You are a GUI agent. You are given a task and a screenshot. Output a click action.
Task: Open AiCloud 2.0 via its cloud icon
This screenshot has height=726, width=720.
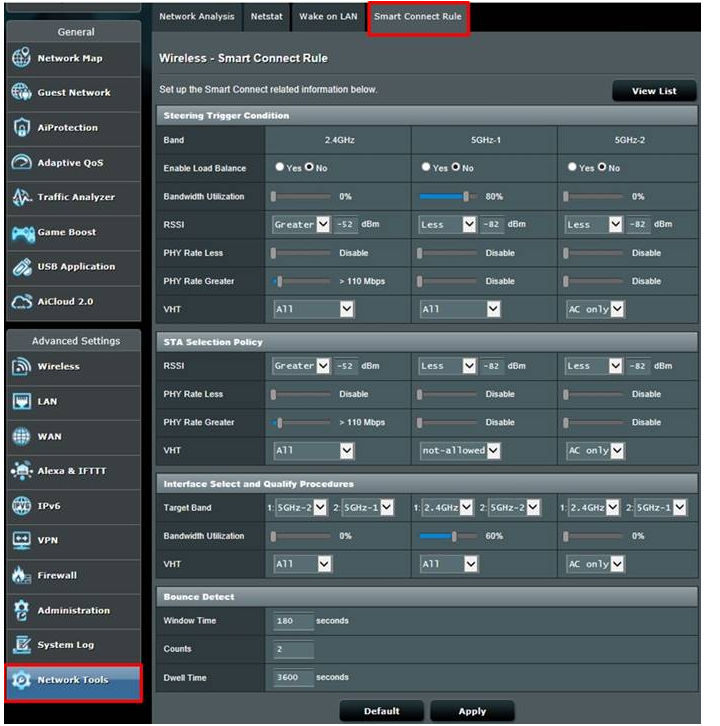[x=21, y=301]
